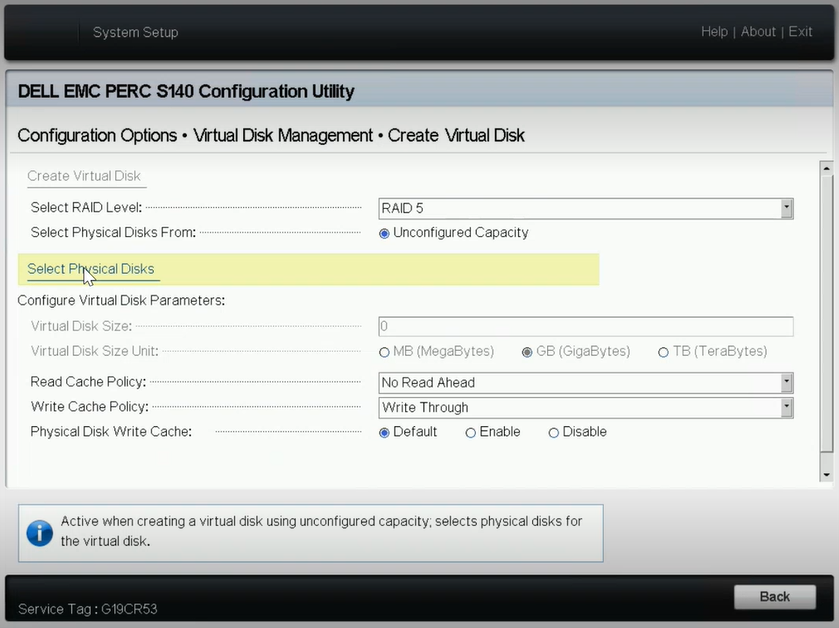
Task: Click the blue information icon
Action: tap(40, 533)
